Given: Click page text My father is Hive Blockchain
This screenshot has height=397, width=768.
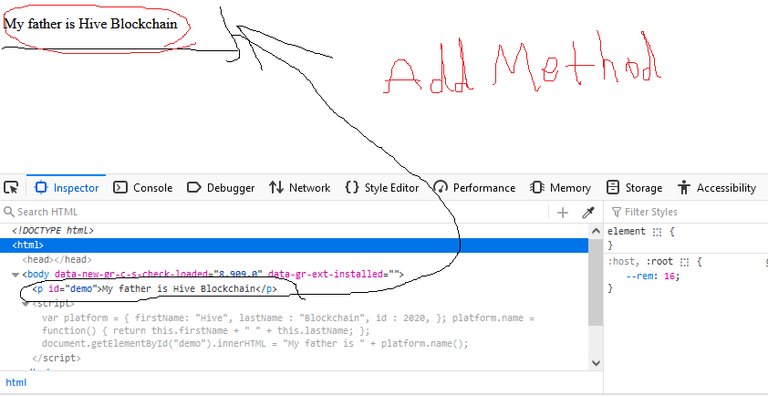Looking at the screenshot, I should [91, 24].
